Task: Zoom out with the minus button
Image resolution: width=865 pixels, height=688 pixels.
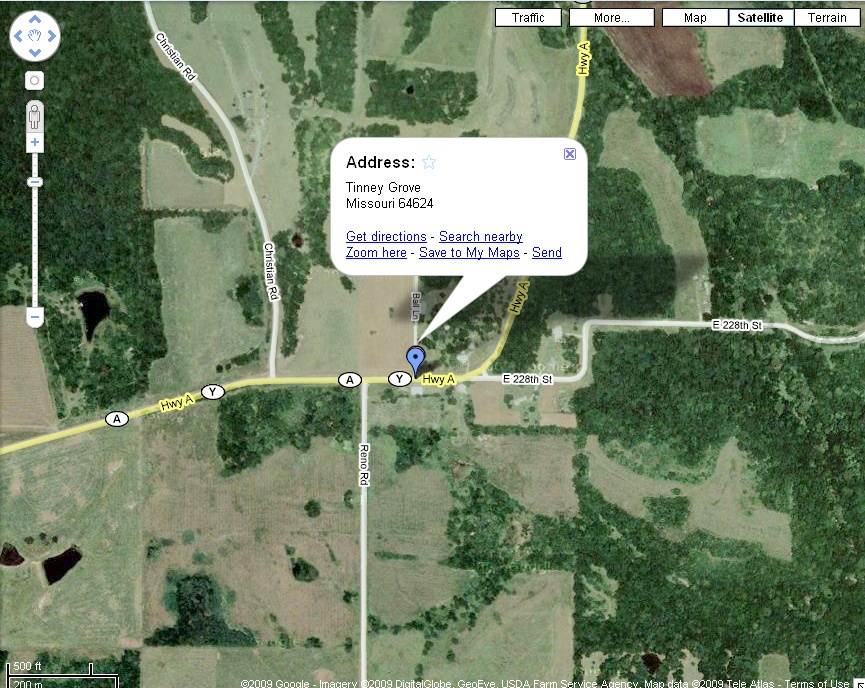Action: pyautogui.click(x=35, y=317)
